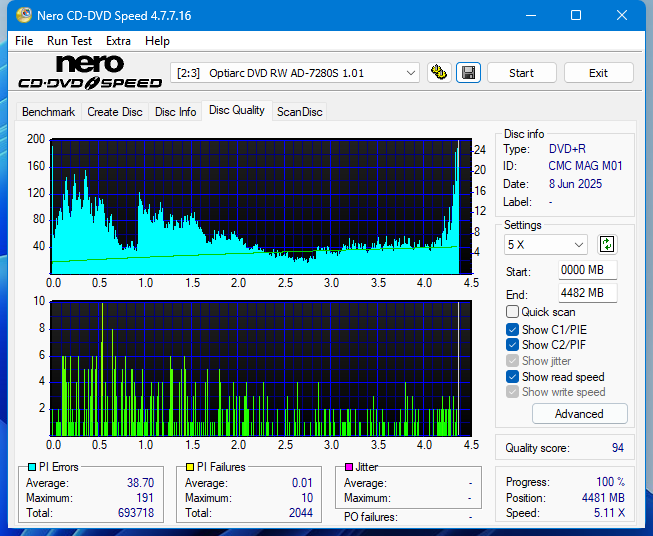
Task: Open the Extra menu
Action: [118, 41]
